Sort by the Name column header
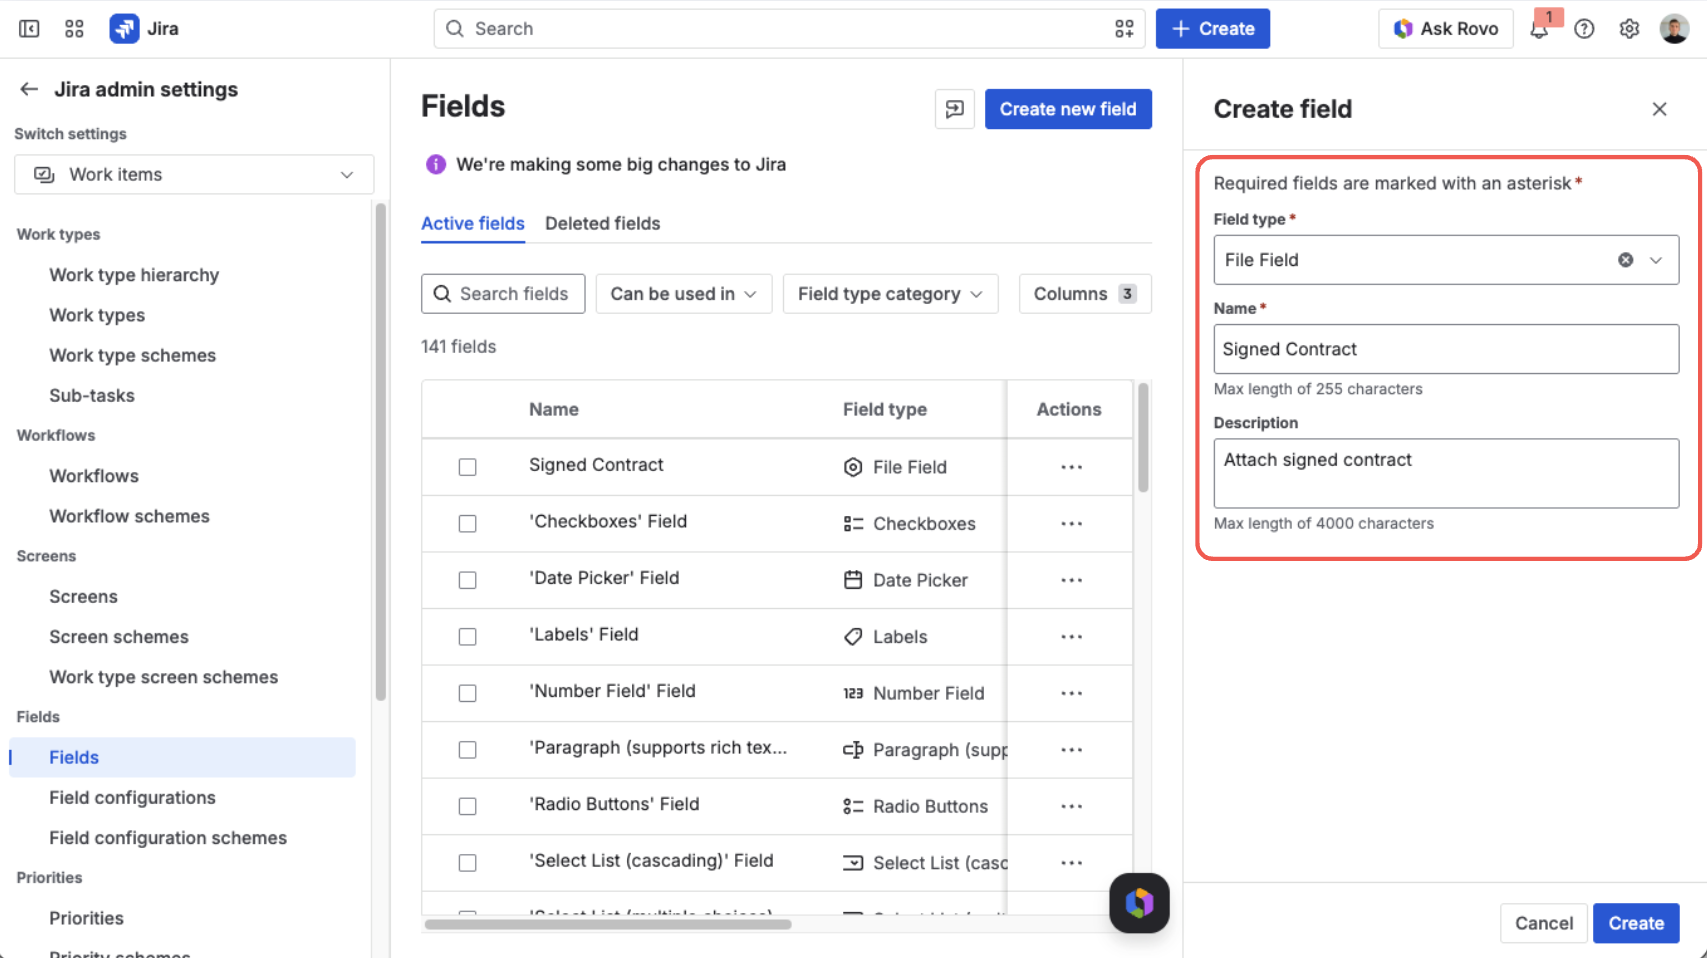The image size is (1707, 958). 554,409
